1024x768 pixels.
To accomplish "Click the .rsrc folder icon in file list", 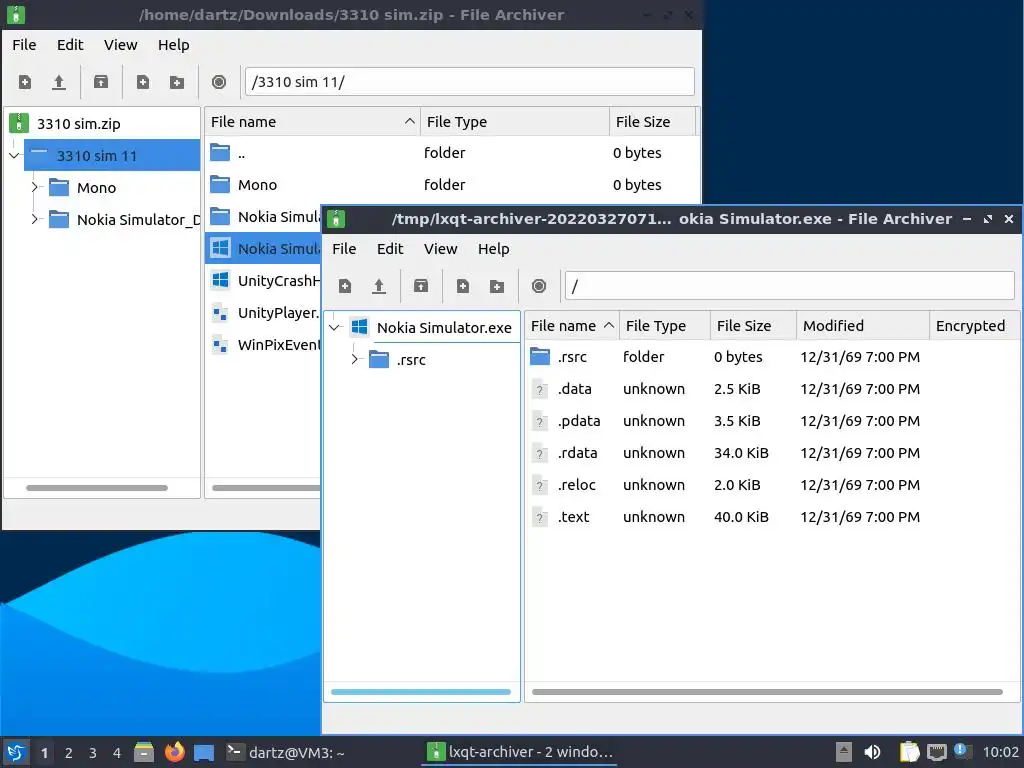I will pyautogui.click(x=539, y=357).
